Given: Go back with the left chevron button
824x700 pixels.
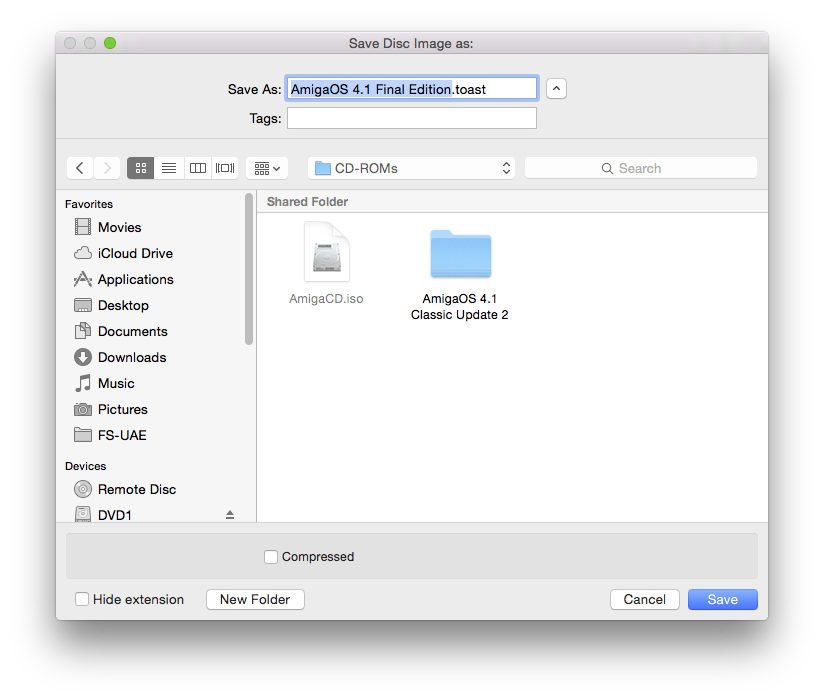Looking at the screenshot, I should click(x=80, y=168).
